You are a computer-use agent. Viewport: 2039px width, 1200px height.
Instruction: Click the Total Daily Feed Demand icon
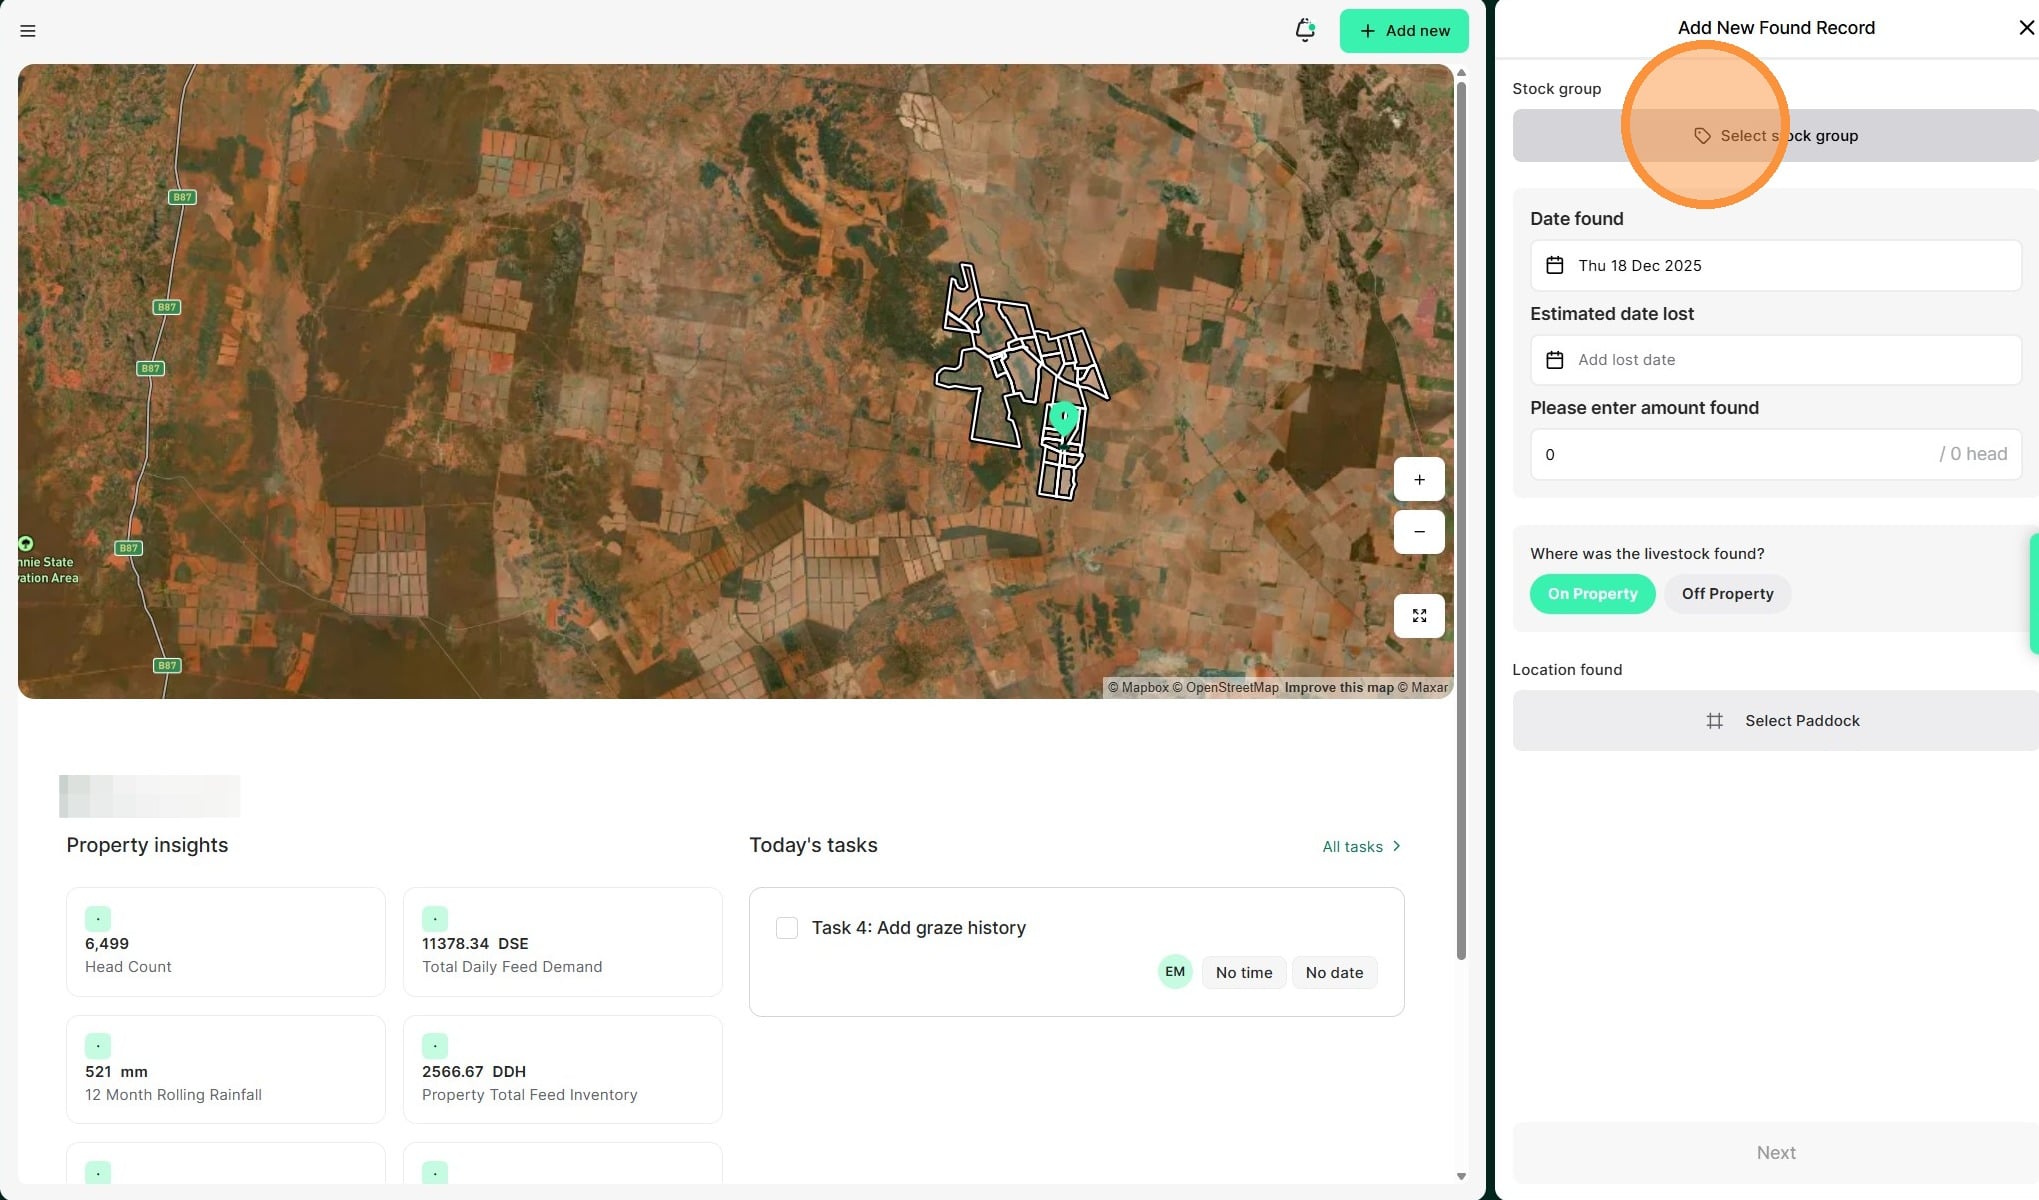point(435,918)
